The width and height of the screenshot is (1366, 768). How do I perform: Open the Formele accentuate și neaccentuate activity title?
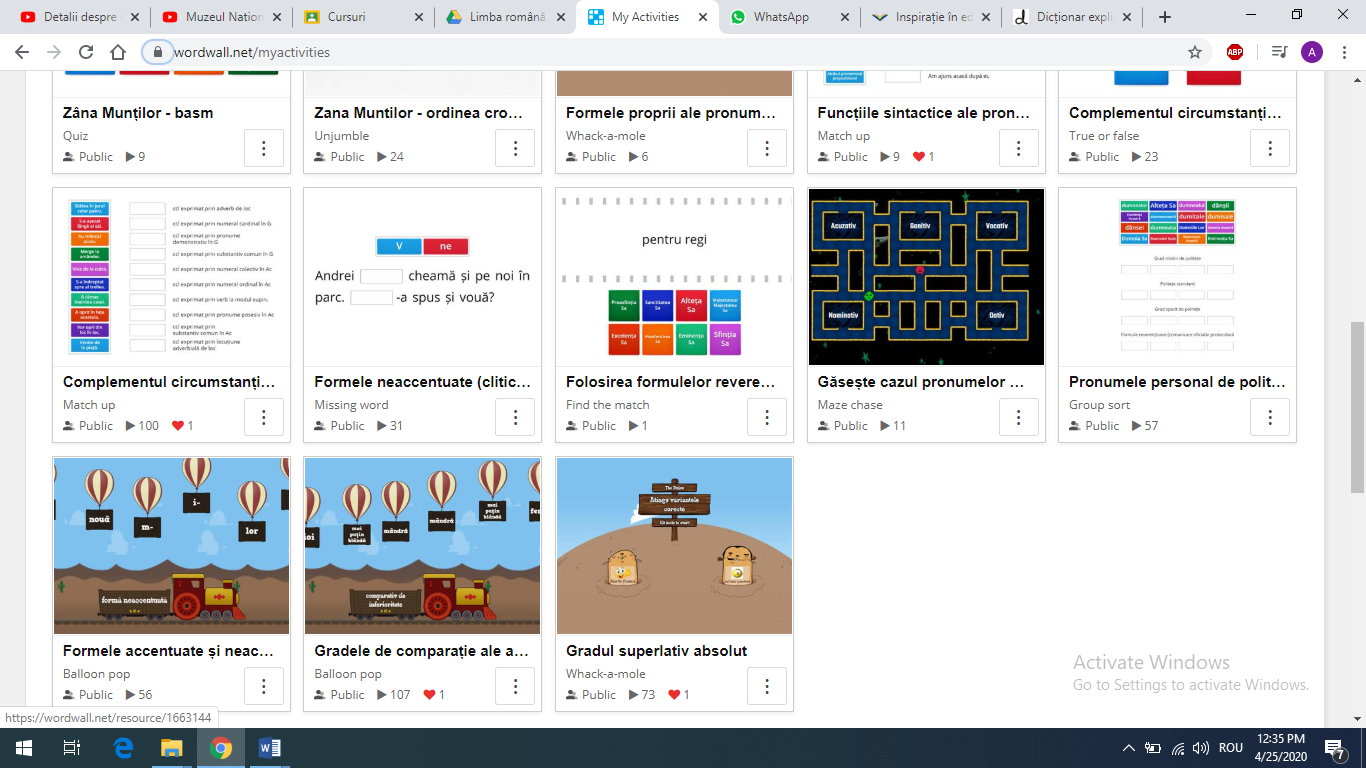click(x=168, y=651)
